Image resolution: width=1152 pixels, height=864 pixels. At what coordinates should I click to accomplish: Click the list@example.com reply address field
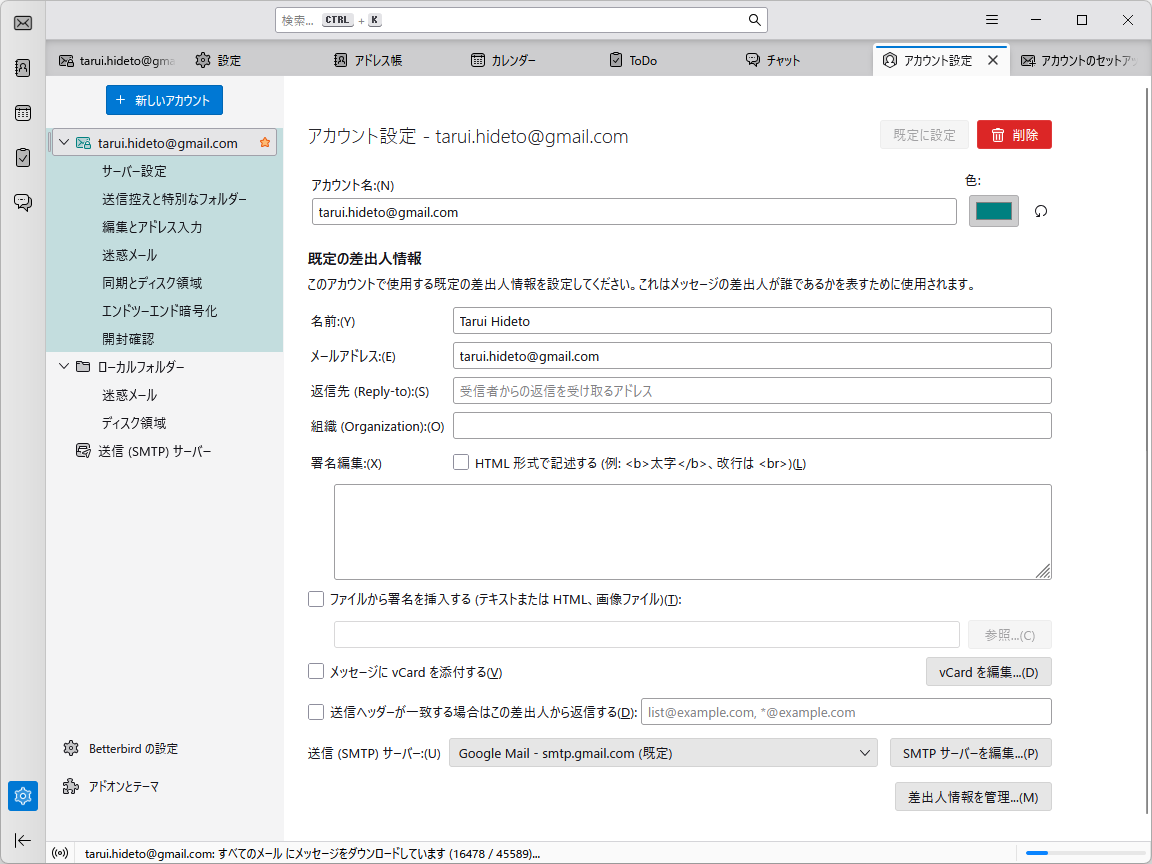846,712
